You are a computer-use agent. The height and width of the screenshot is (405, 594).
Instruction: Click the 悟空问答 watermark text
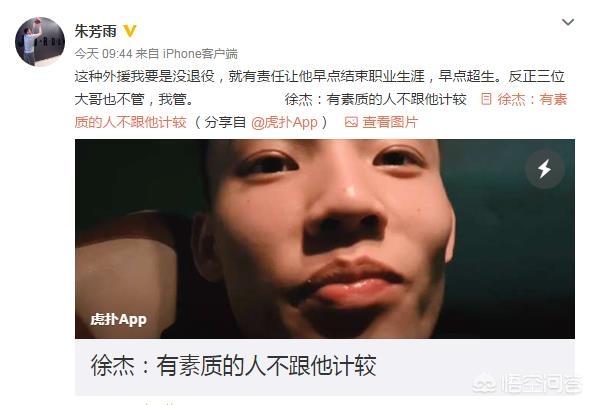(x=540, y=384)
